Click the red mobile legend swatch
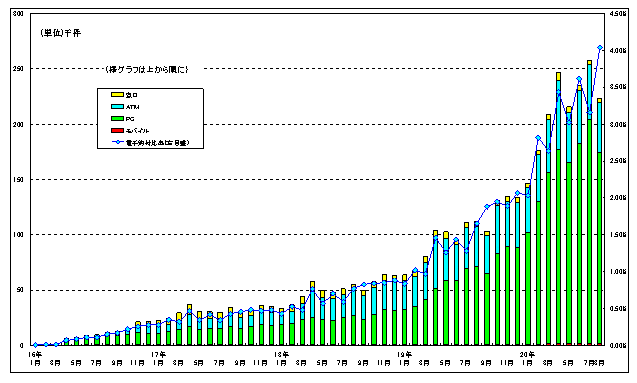The image size is (637, 383). (x=117, y=130)
